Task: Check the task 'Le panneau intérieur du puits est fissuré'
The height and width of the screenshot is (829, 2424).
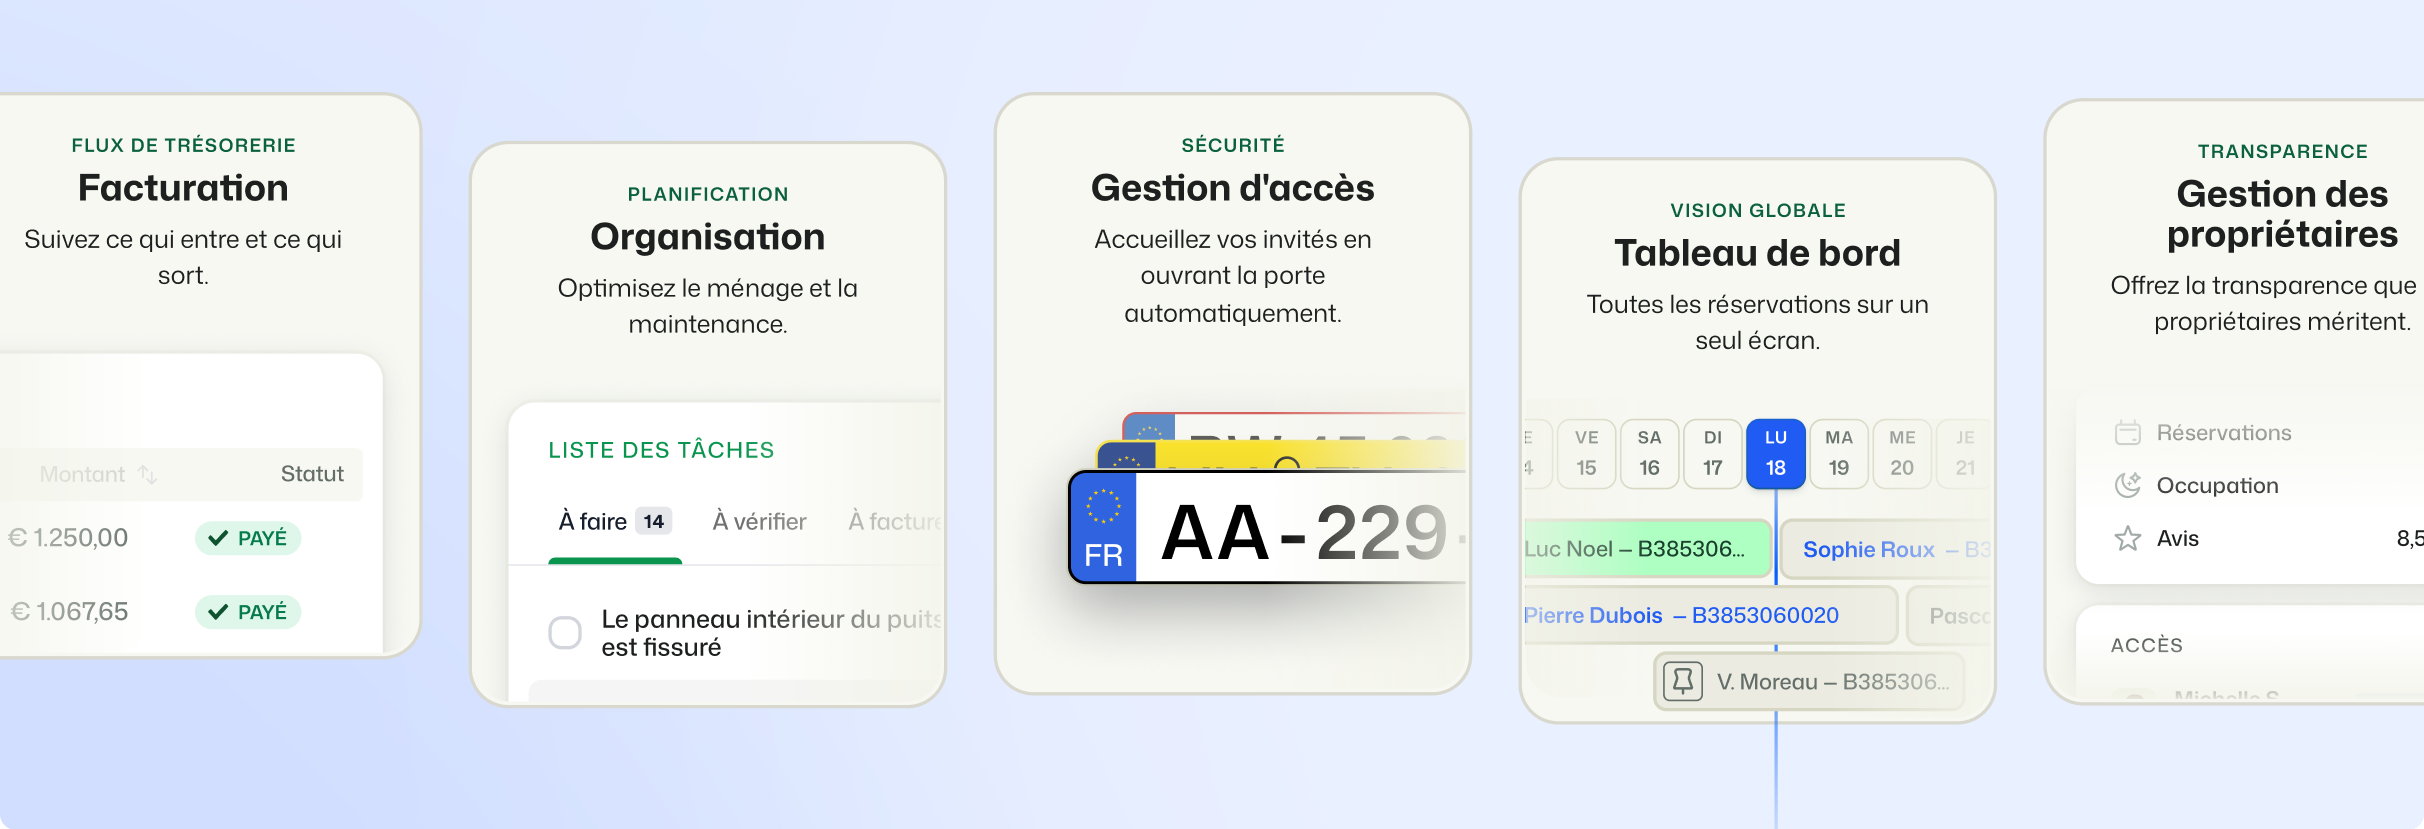Action: 566,633
